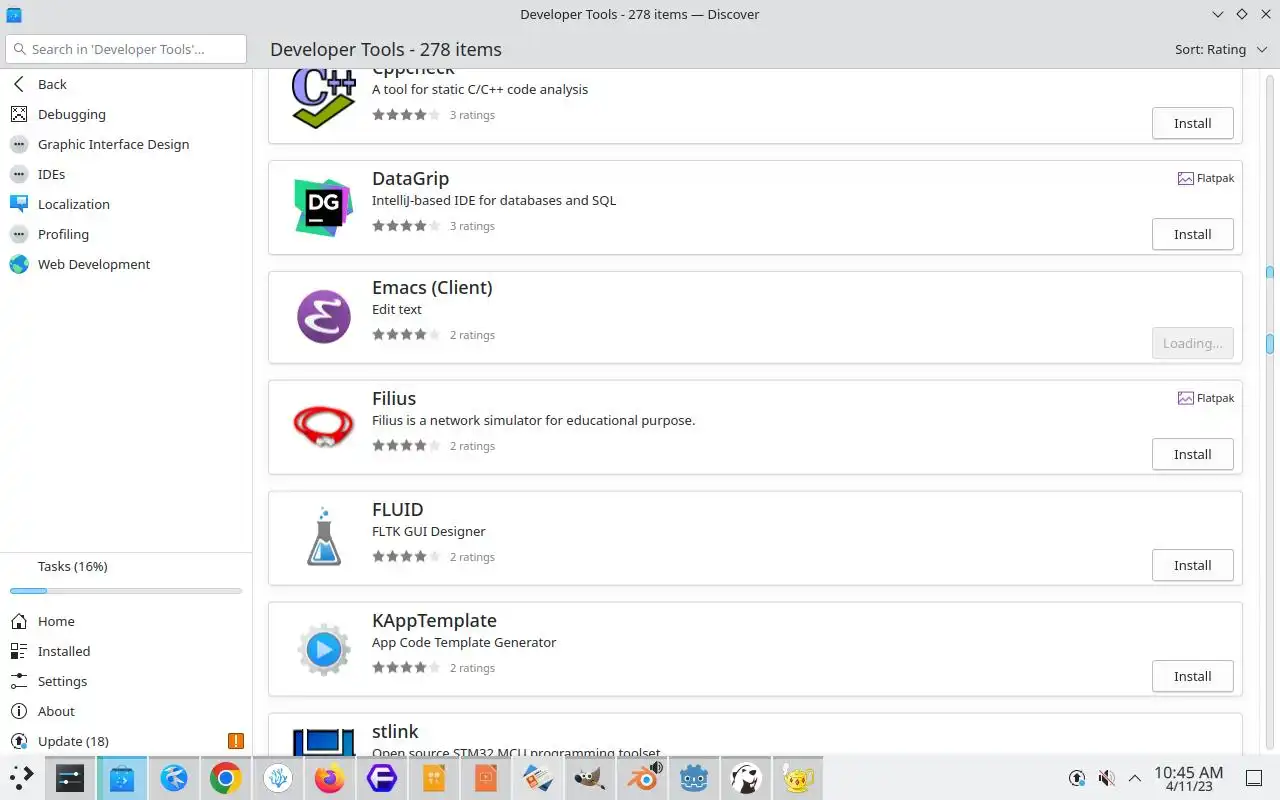Click the KAppTemplate gear icon
Viewport: 1280px width, 800px height.
323,649
